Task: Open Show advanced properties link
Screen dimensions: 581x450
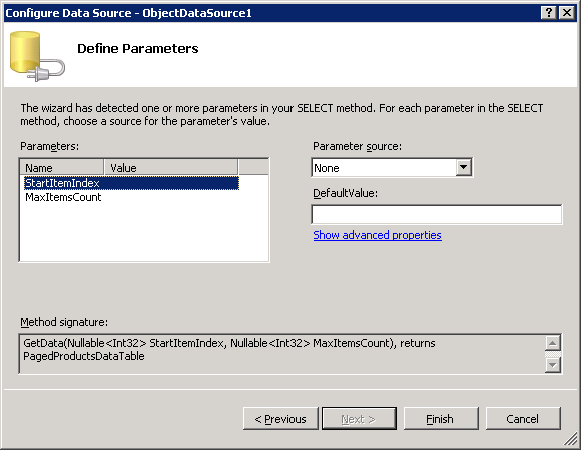Action: [377, 235]
